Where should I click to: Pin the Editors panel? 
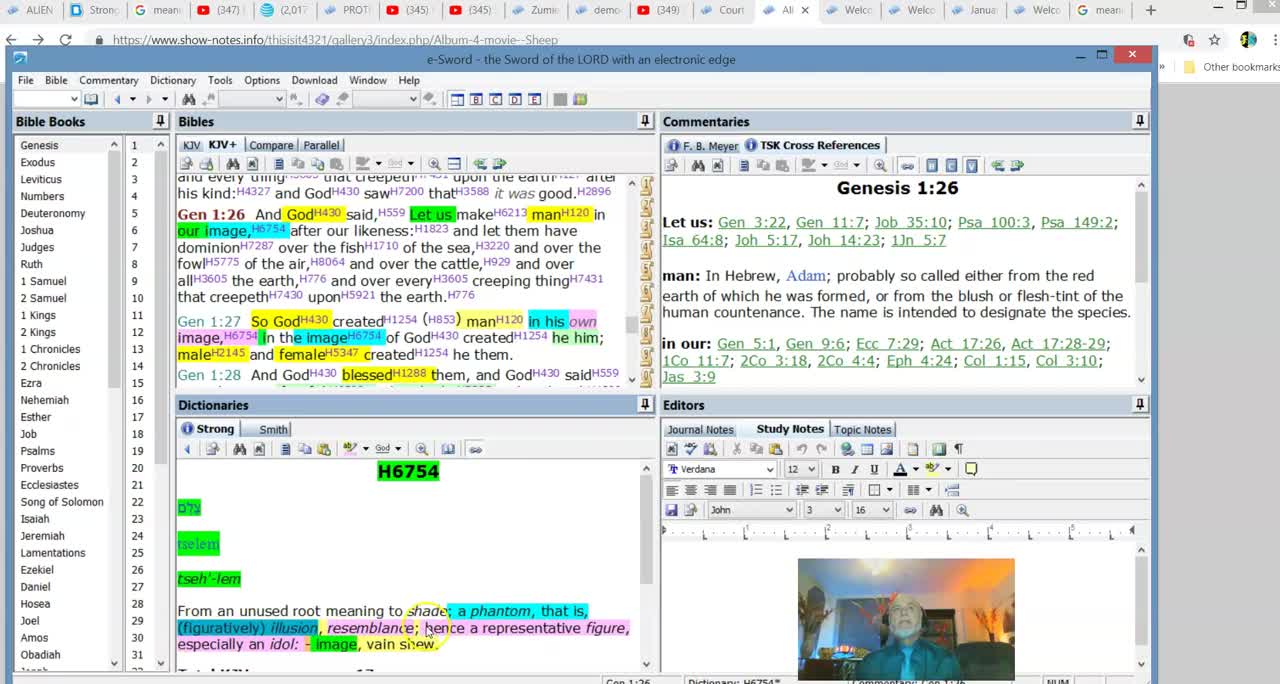coord(1139,404)
